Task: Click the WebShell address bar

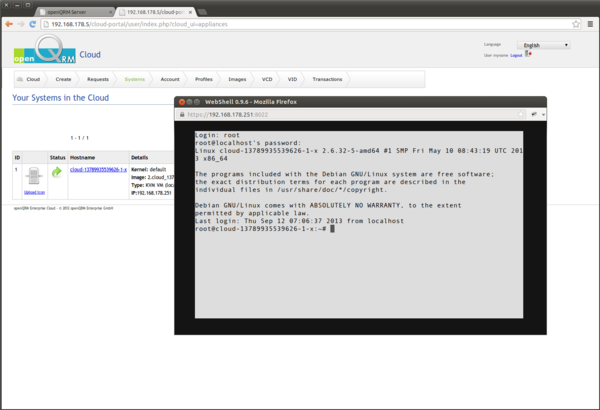Action: click(349, 114)
